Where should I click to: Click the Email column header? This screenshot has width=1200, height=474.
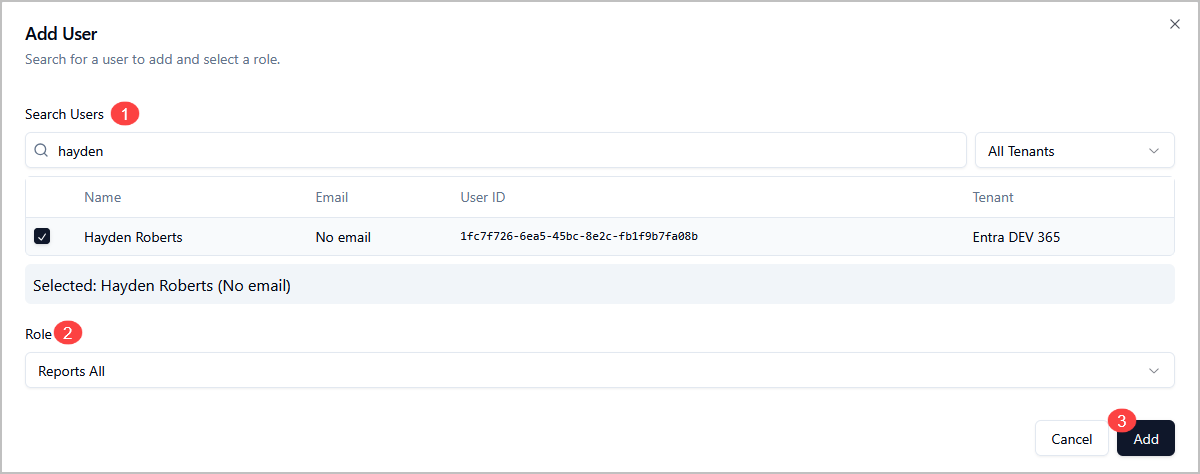point(332,198)
